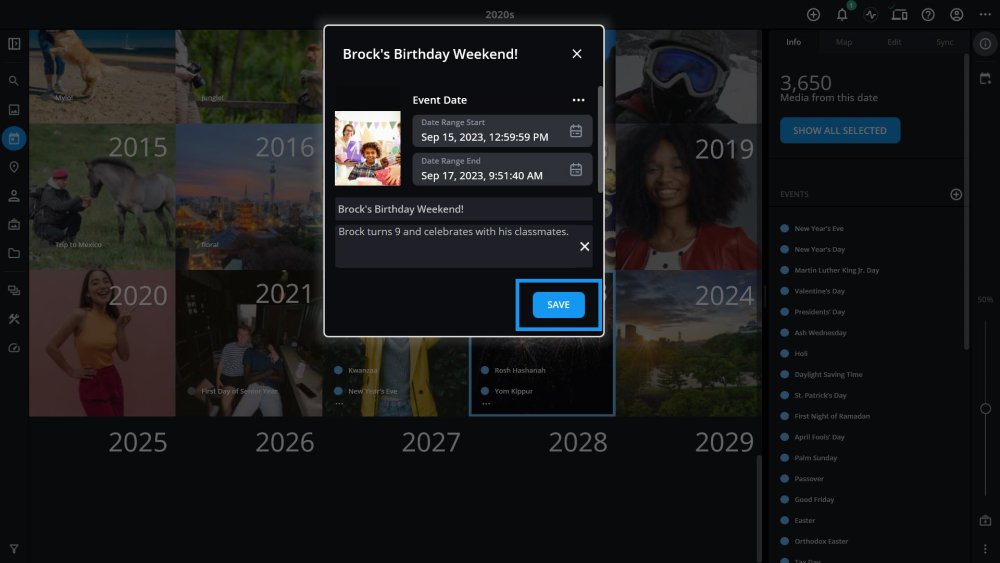Open the map location pin icon

(14, 167)
